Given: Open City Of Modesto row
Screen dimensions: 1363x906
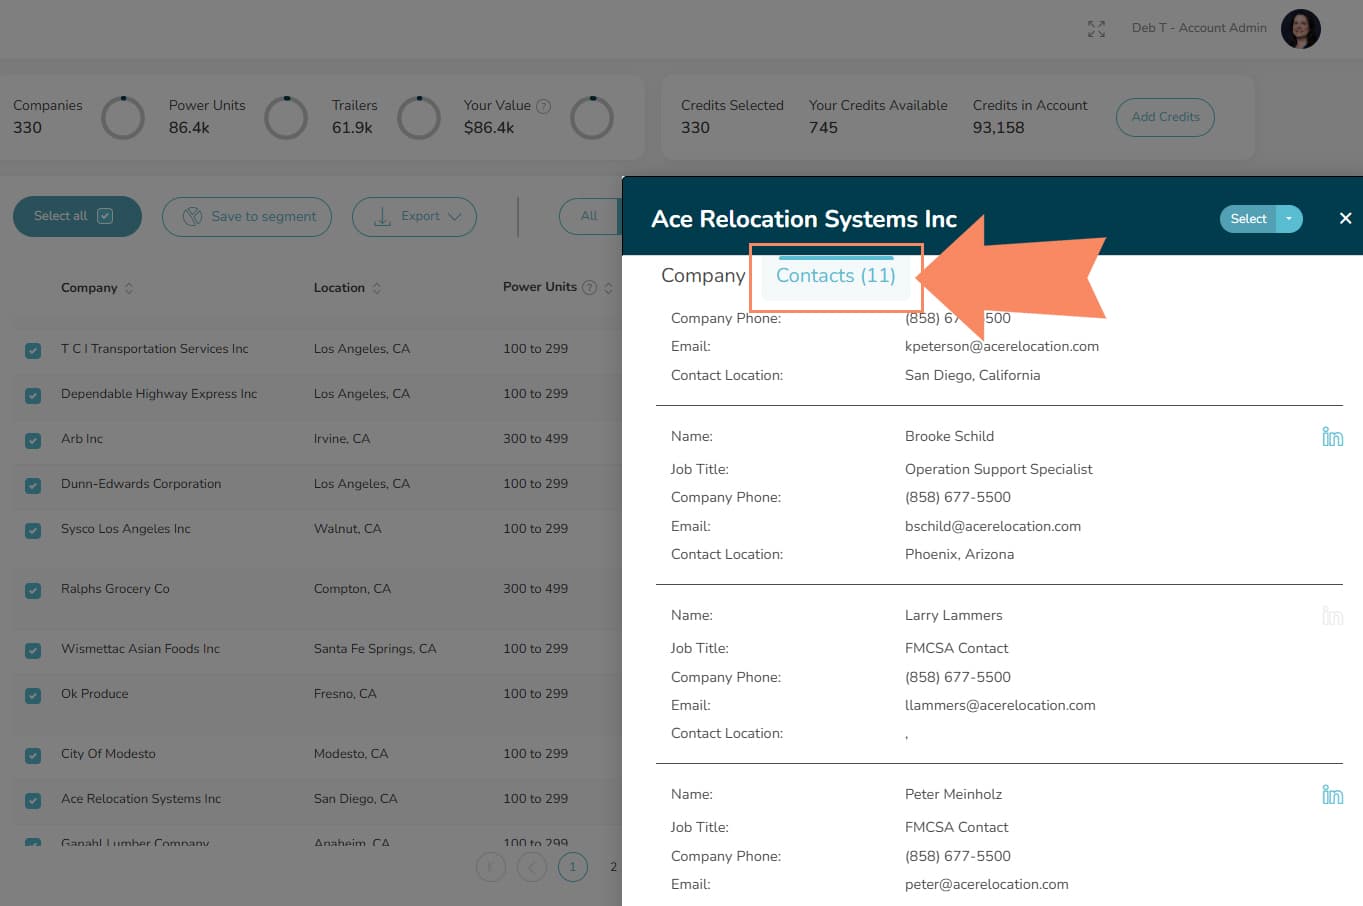Looking at the screenshot, I should click(x=108, y=754).
